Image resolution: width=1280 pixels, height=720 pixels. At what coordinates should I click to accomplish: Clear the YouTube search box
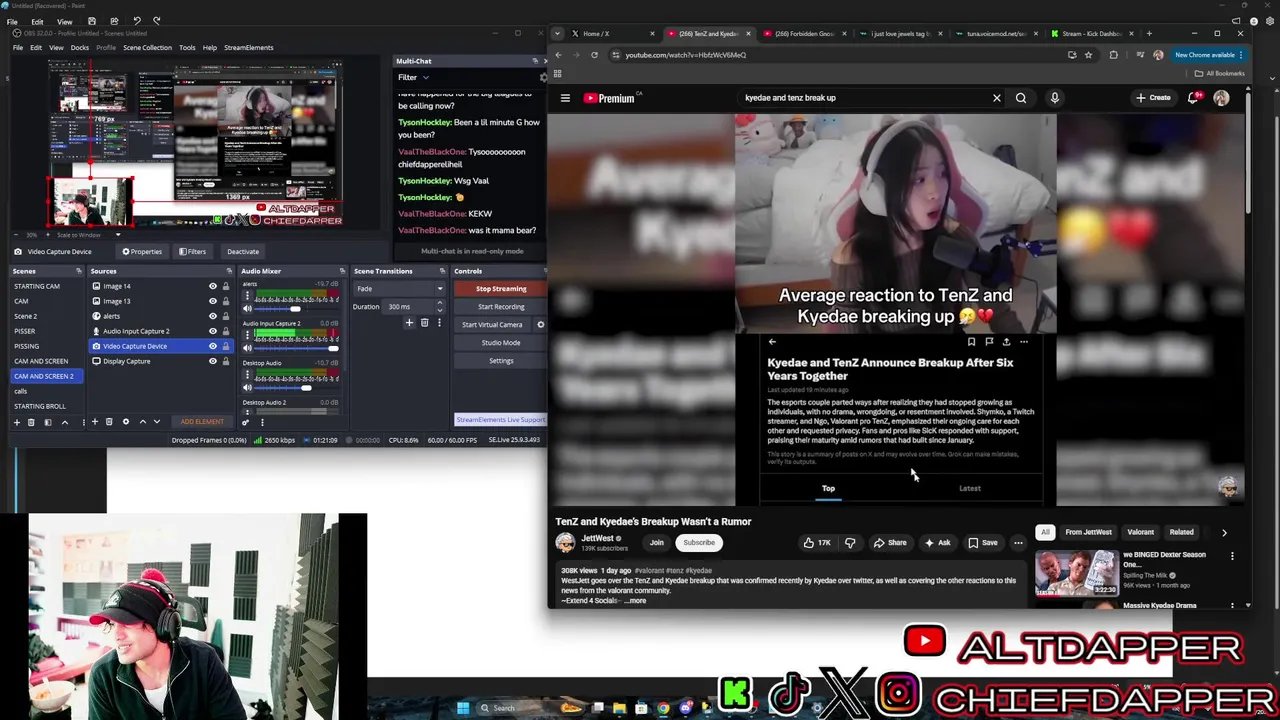(997, 98)
